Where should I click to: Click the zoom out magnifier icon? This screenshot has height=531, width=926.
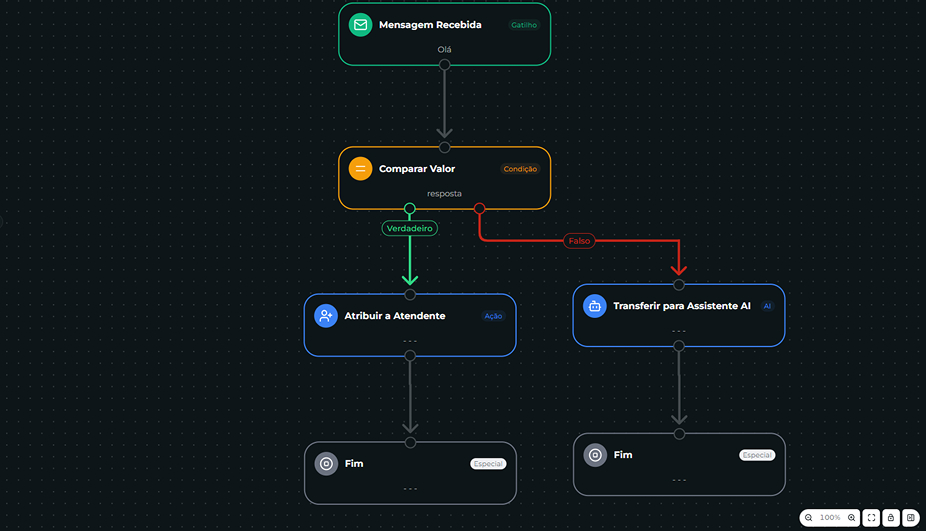coord(808,517)
